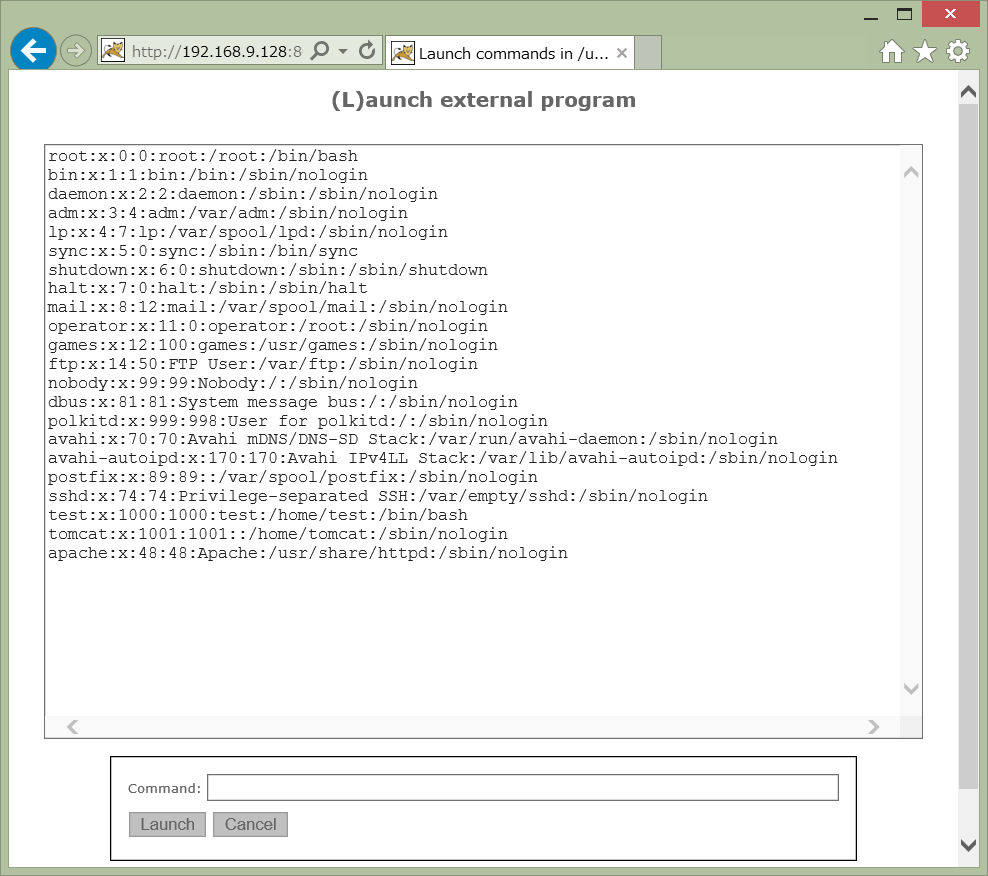This screenshot has height=876, width=988.
Task: Click output box scroll right arrow
Action: pyautogui.click(x=873, y=727)
